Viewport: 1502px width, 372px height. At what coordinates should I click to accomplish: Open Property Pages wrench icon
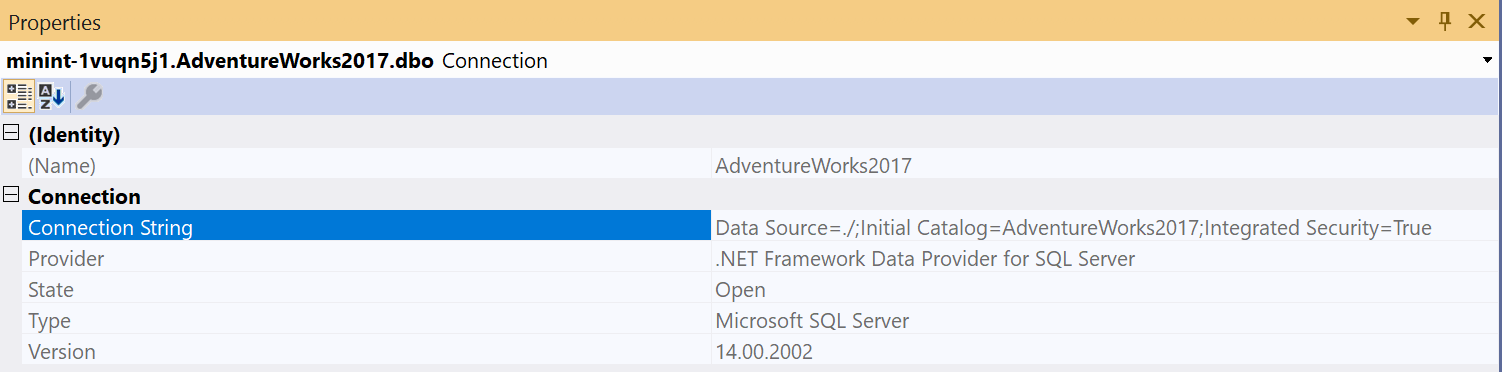click(x=89, y=97)
